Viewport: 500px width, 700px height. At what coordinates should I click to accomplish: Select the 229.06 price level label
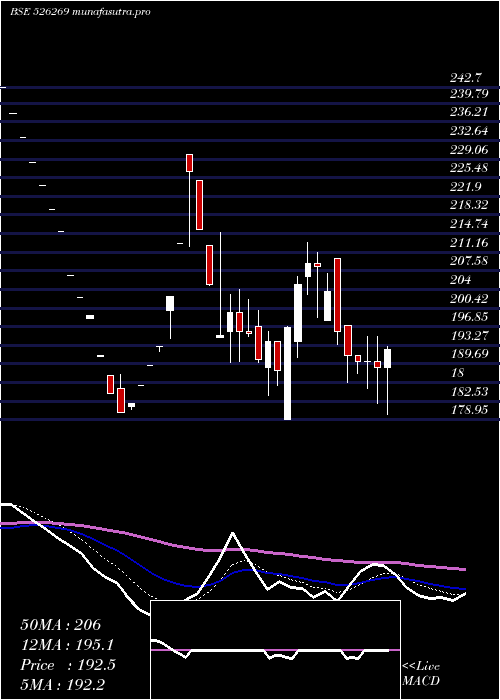[469, 149]
